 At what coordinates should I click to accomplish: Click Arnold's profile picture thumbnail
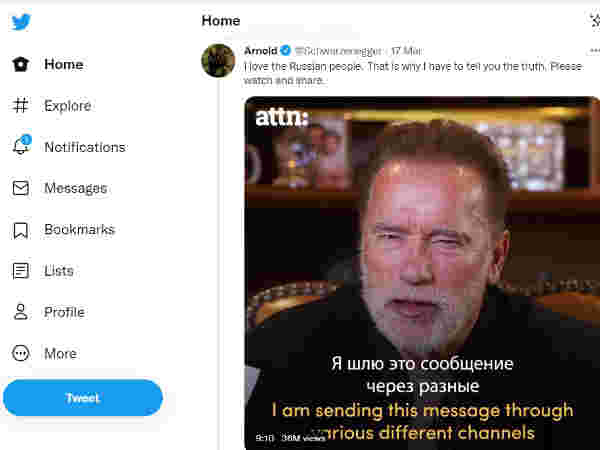(218, 61)
